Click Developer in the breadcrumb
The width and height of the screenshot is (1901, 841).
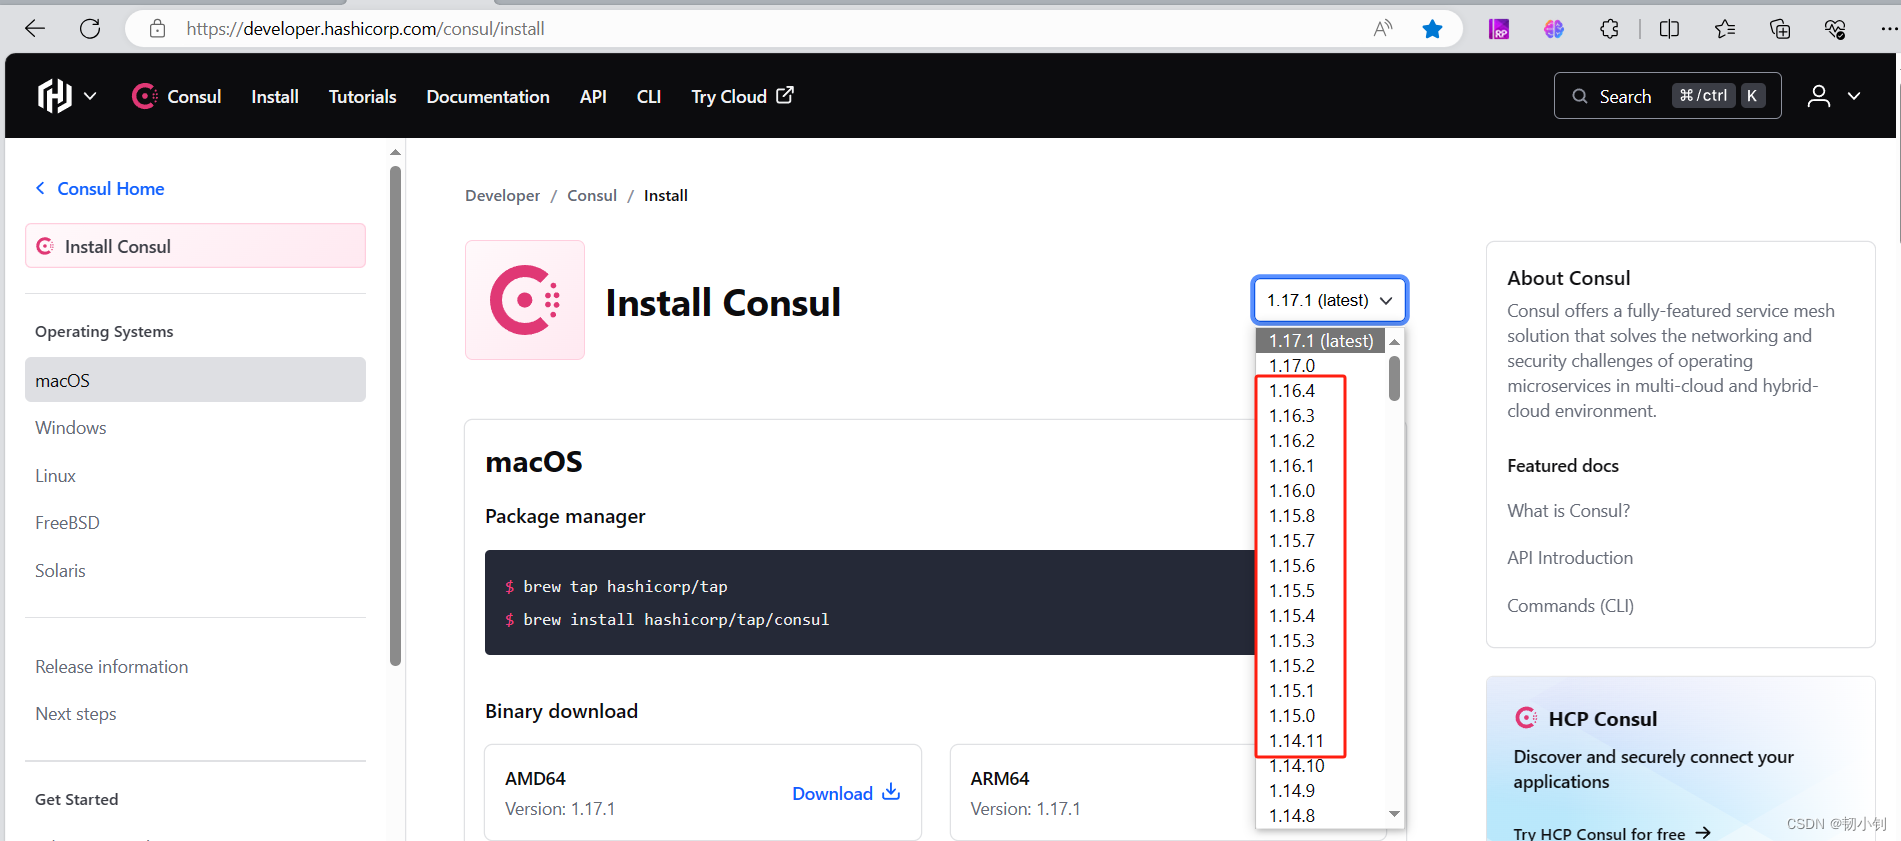pos(502,196)
